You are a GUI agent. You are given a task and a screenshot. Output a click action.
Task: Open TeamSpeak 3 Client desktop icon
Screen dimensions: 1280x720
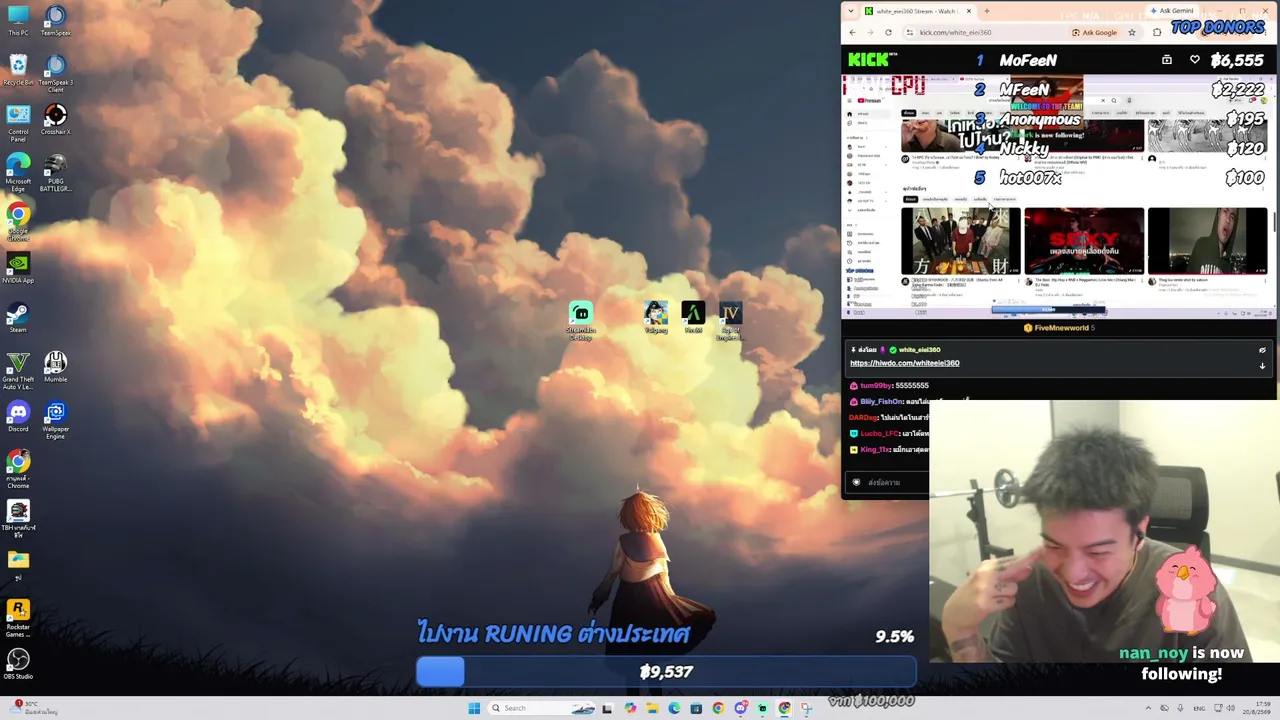click(x=56, y=74)
